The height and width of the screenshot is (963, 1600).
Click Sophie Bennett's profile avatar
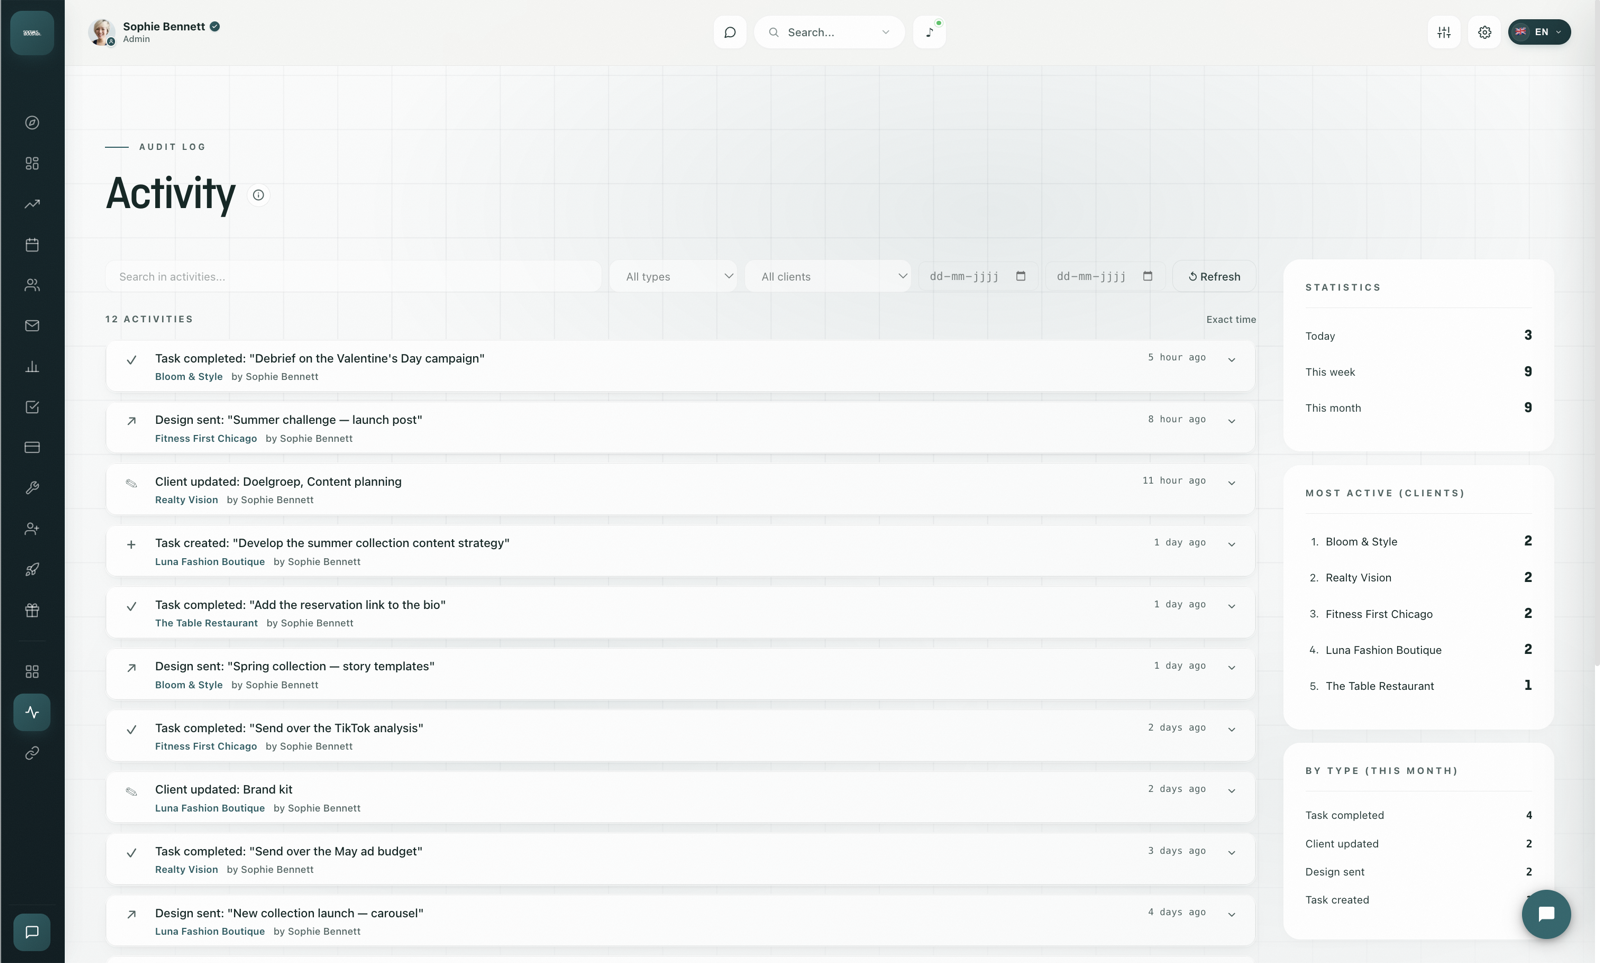click(101, 32)
